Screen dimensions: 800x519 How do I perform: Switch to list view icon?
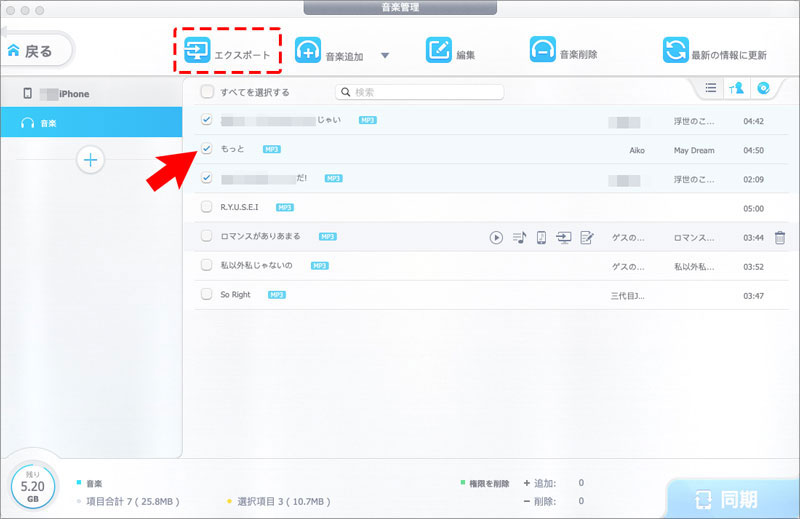click(711, 88)
